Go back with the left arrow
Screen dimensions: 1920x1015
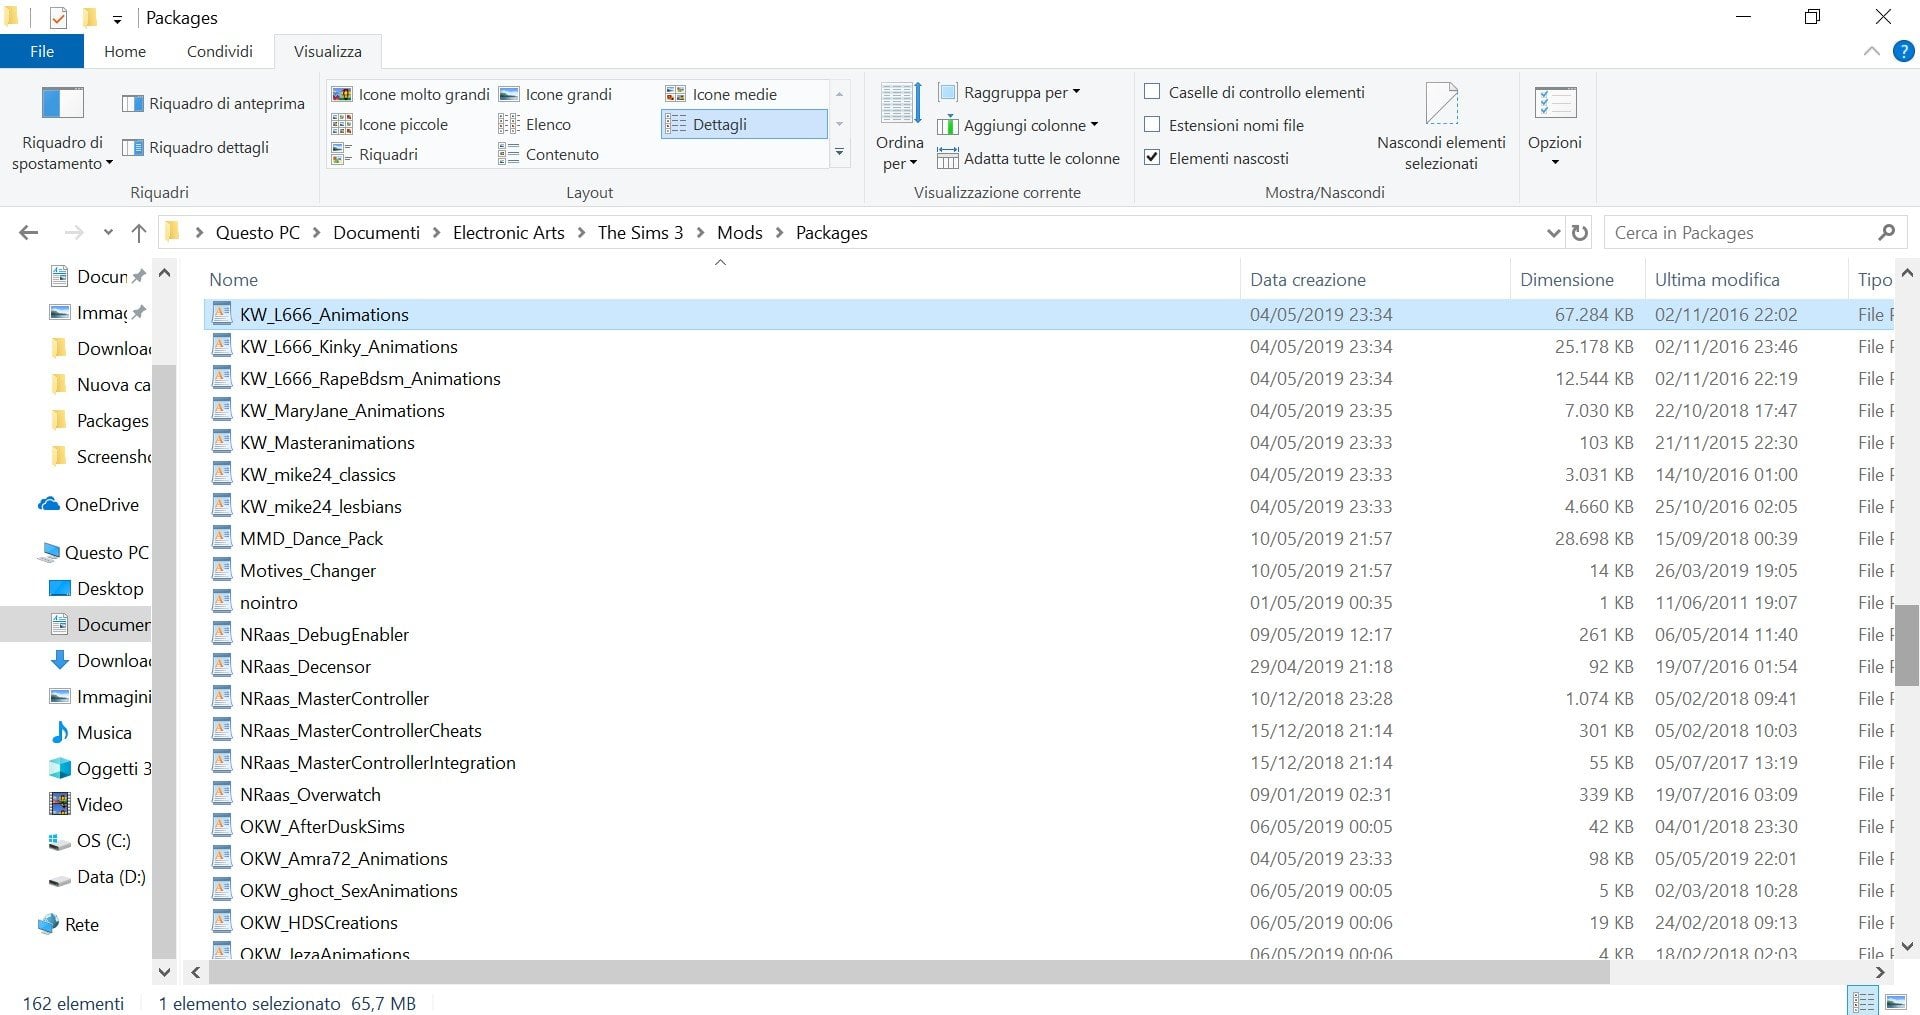(x=29, y=233)
